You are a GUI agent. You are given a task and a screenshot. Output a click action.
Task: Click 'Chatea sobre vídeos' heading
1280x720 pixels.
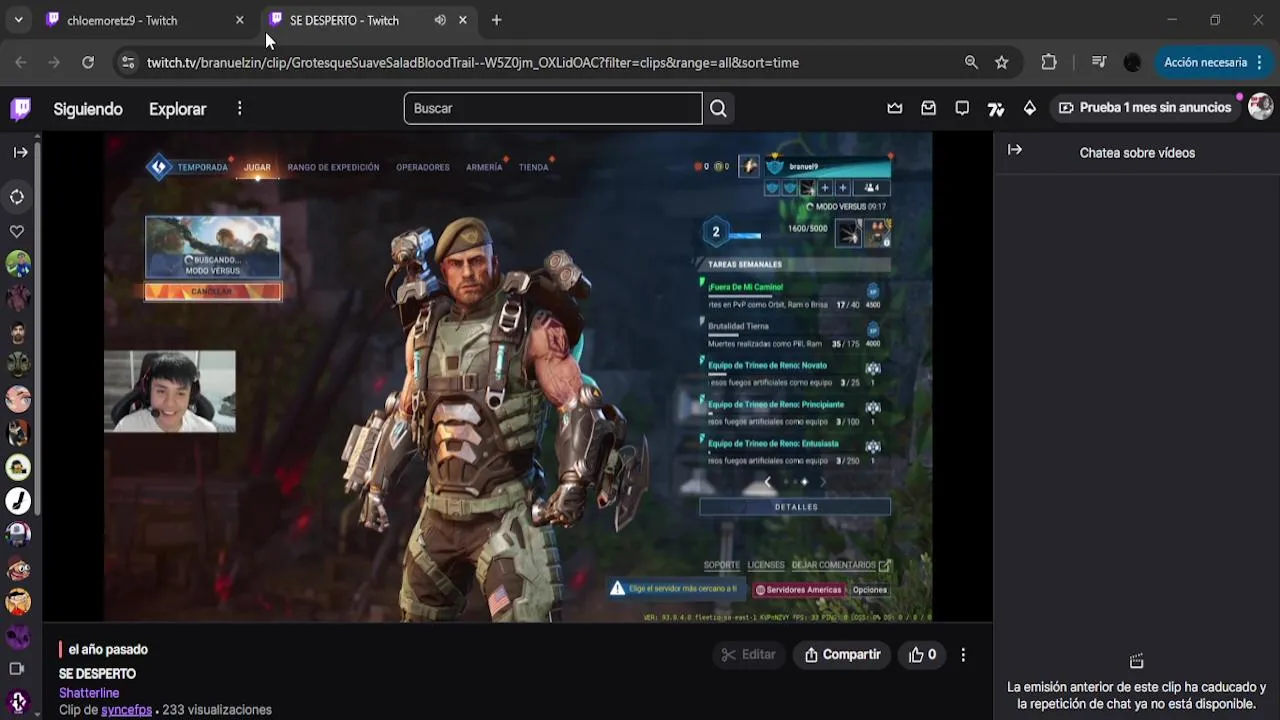click(1137, 153)
